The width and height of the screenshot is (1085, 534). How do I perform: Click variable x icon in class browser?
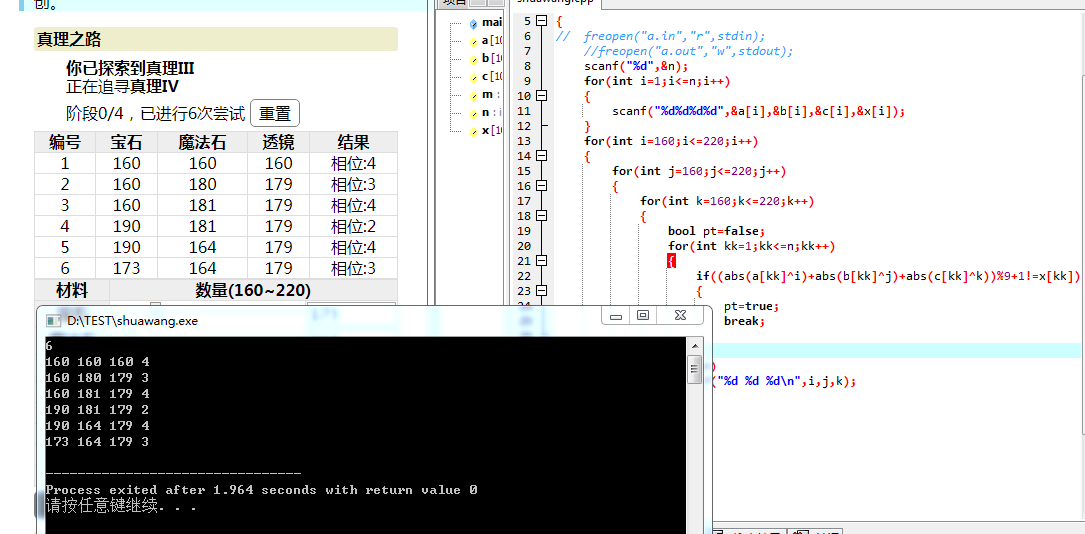tap(474, 131)
